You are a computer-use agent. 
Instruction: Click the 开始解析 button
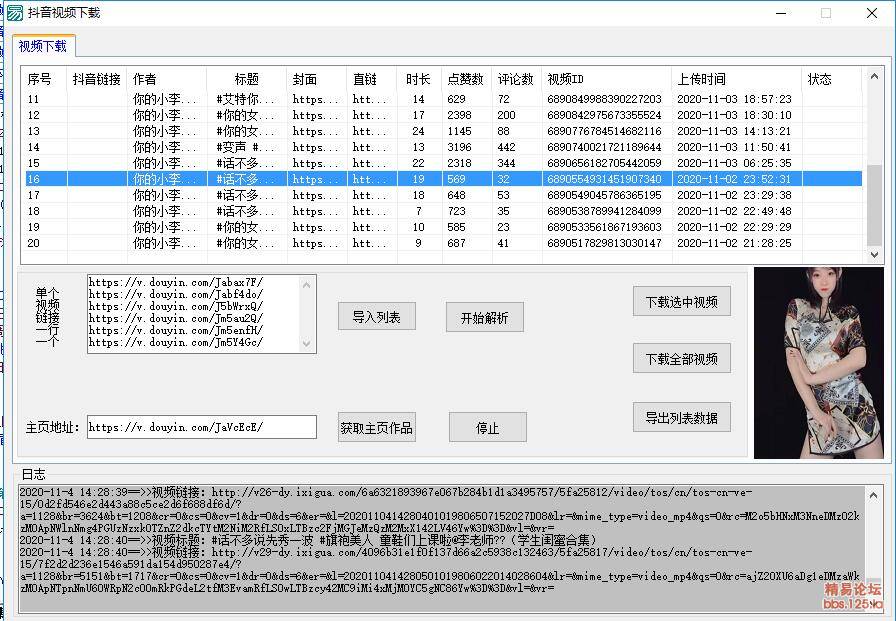coord(485,318)
